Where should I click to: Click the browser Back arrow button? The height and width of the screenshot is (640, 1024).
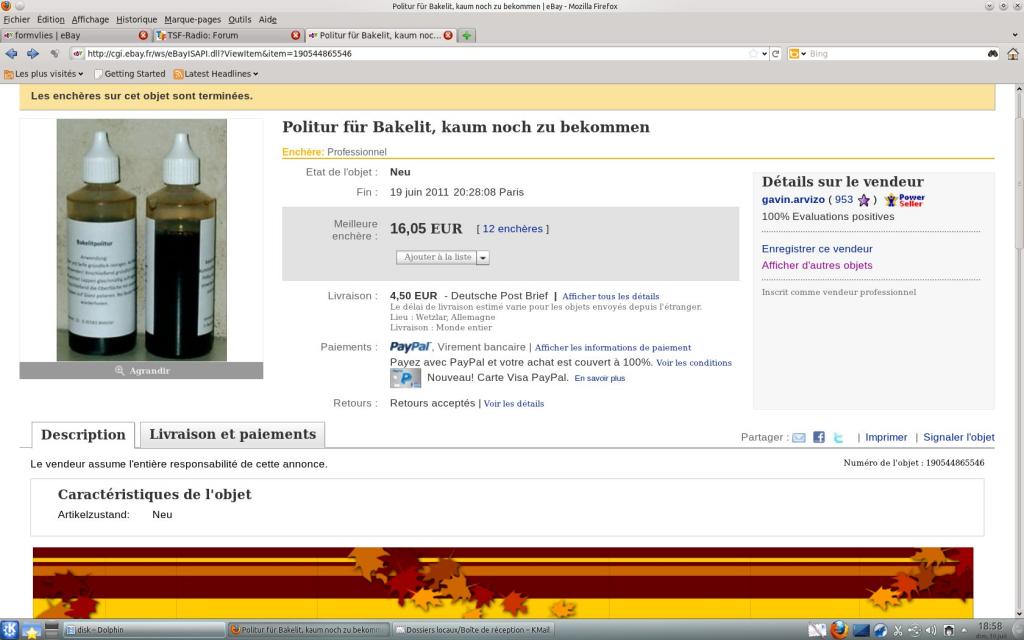[x=11, y=54]
